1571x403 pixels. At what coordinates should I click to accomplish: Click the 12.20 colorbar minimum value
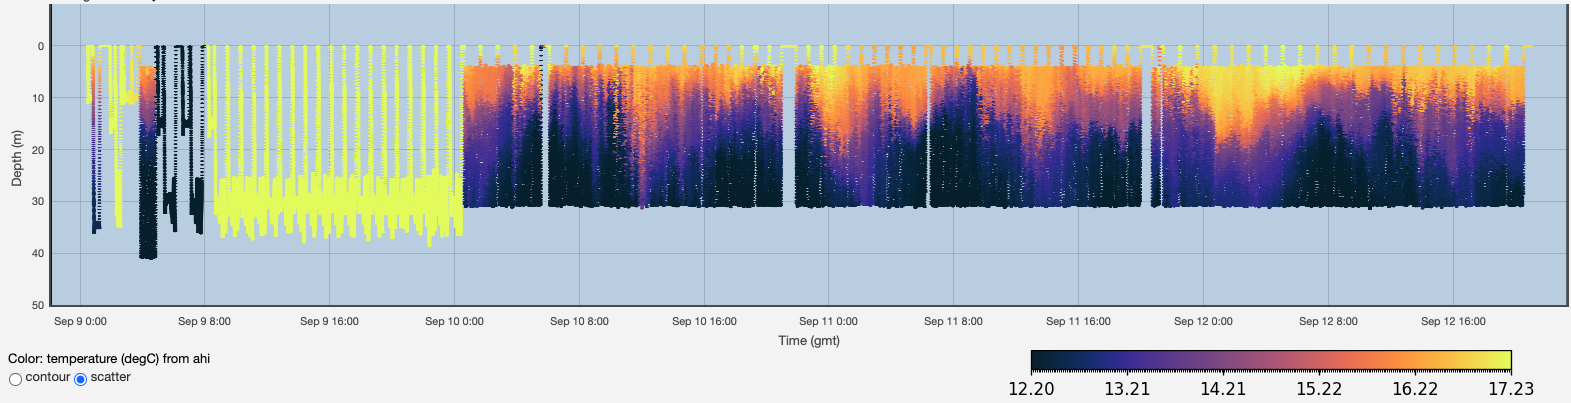pyautogui.click(x=1031, y=389)
